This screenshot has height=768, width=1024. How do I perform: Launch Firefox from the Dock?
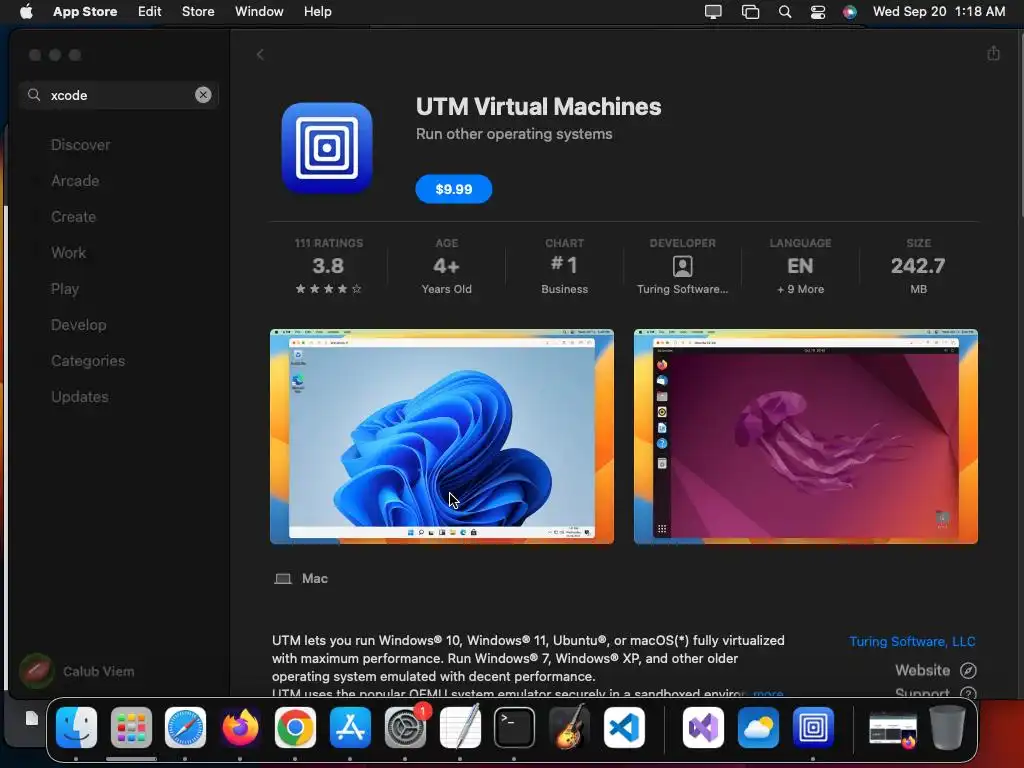tap(240, 727)
